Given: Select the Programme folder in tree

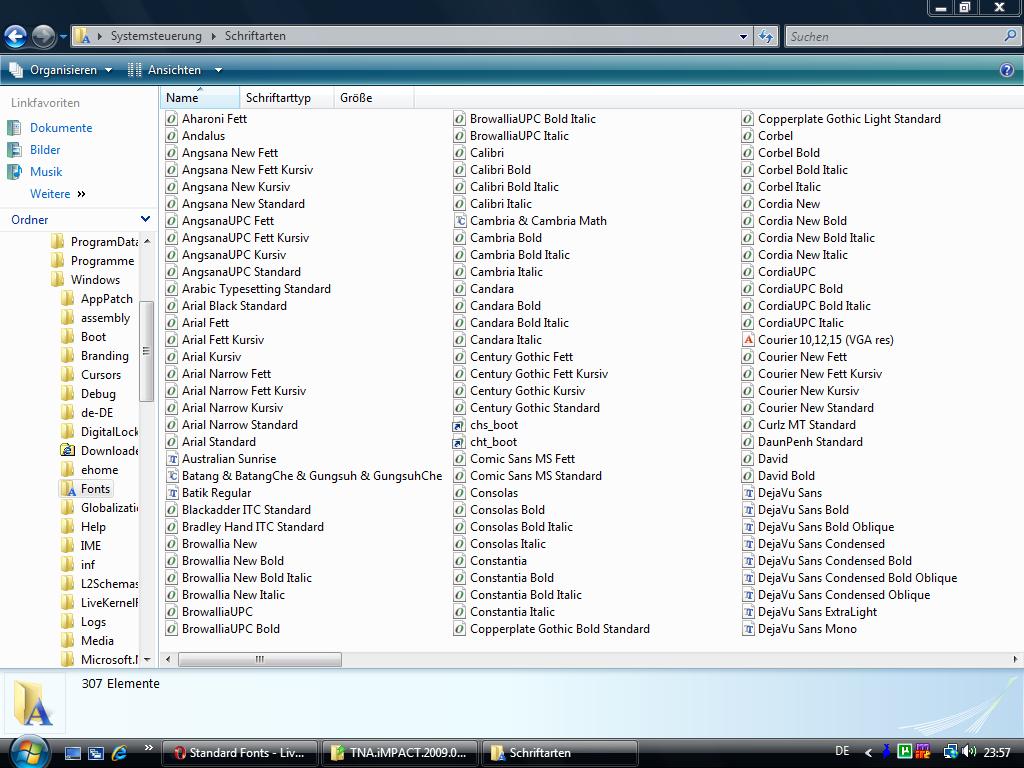Looking at the screenshot, I should (x=103, y=261).
